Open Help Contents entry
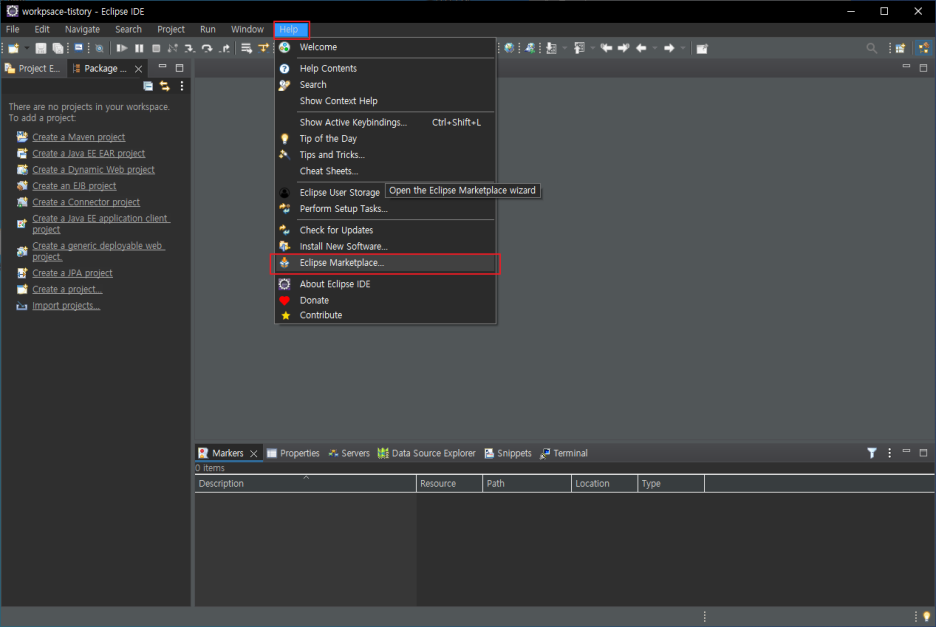Viewport: 936px width, 627px height. (x=385, y=69)
